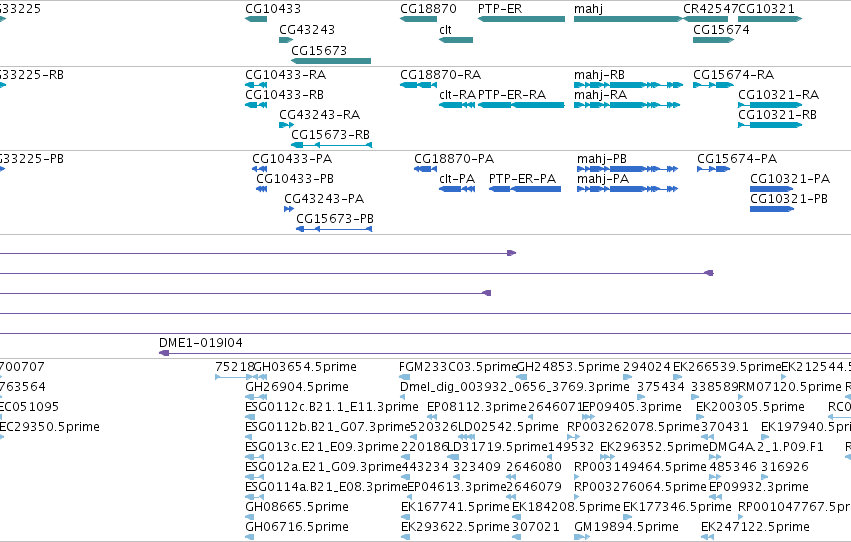
Task: Select protein CG10321-PA
Action: (x=772, y=189)
